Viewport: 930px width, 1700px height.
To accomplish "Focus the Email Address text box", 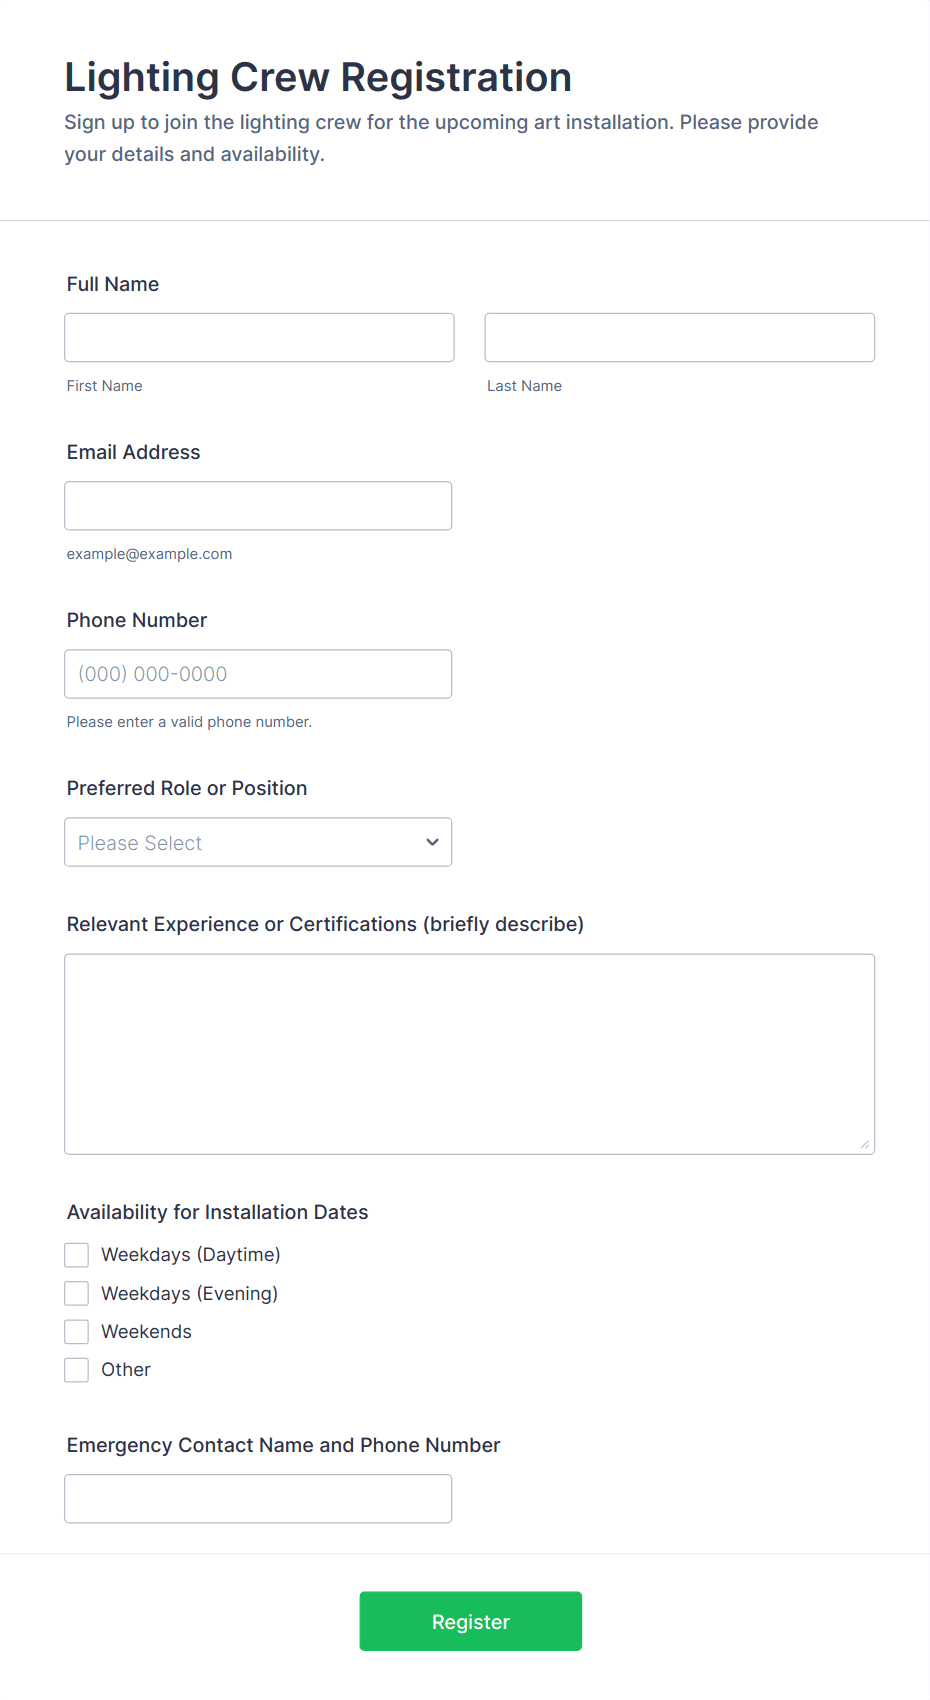I will click(258, 506).
